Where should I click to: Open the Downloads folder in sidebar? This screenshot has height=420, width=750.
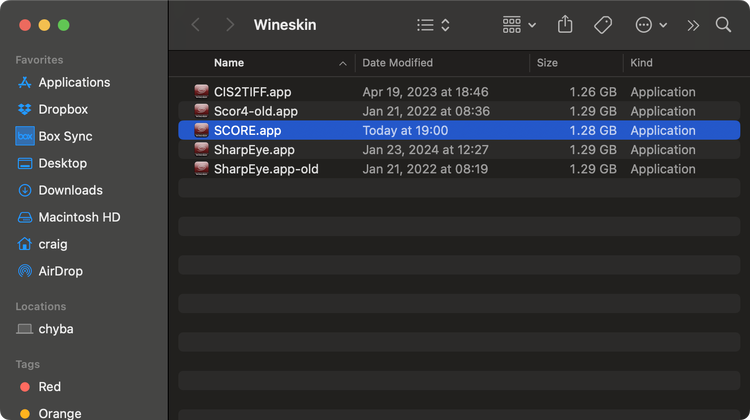70,190
